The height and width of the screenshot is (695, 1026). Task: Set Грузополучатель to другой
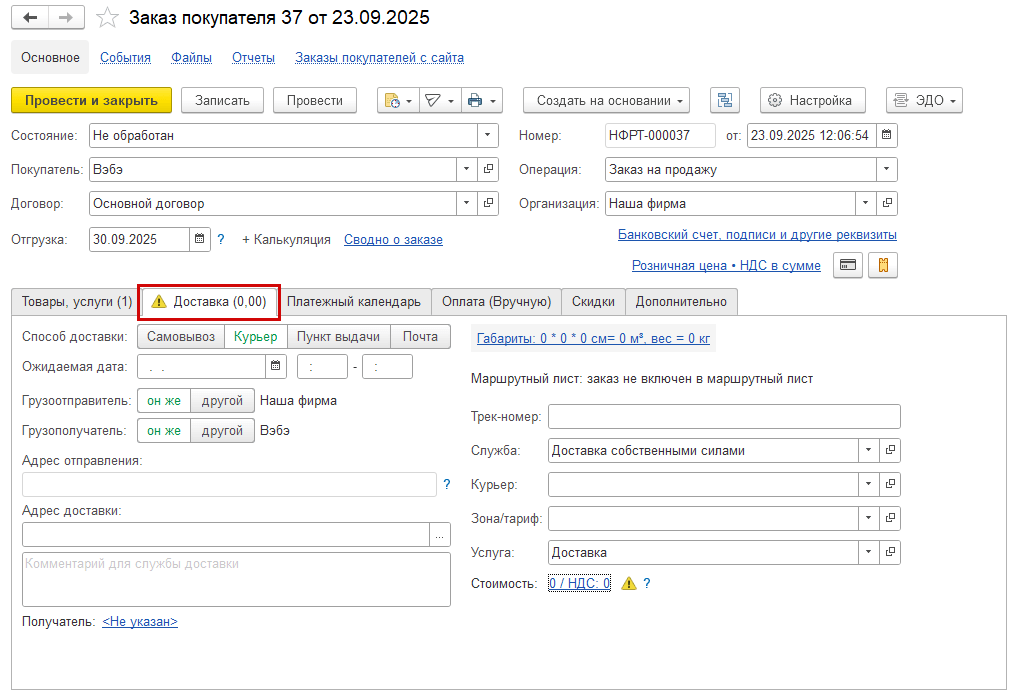[x=222, y=430]
